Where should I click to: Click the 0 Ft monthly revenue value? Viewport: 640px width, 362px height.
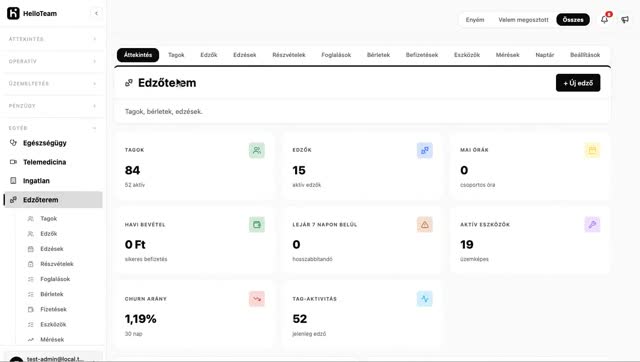tap(135, 244)
